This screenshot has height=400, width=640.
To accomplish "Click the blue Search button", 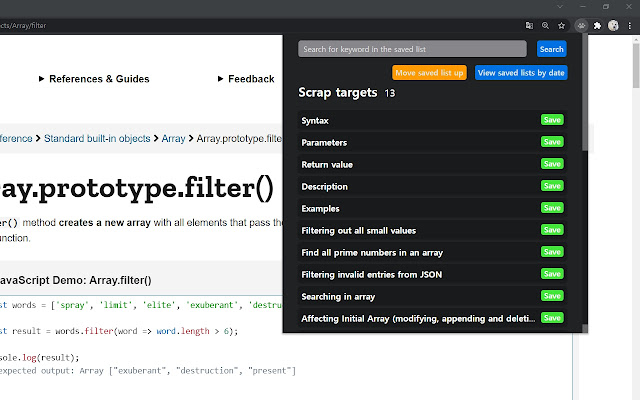I will (551, 49).
